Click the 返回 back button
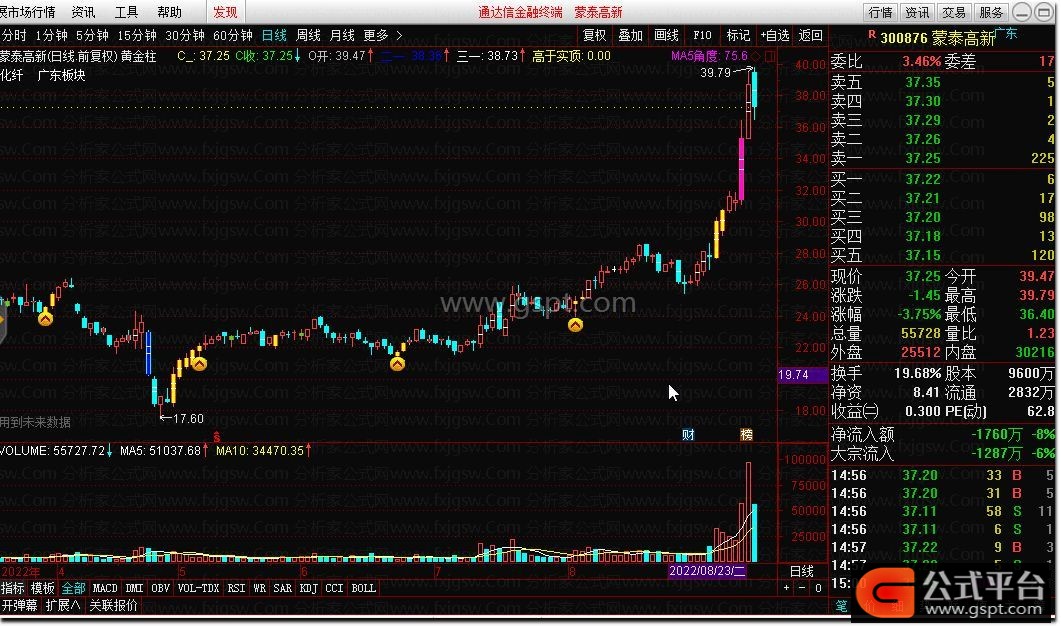The image size is (1061, 626). (811, 35)
